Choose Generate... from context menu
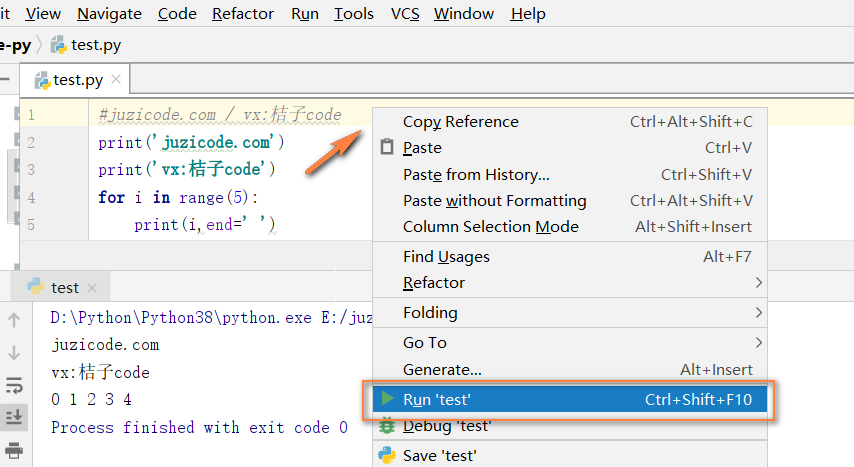 click(570, 369)
